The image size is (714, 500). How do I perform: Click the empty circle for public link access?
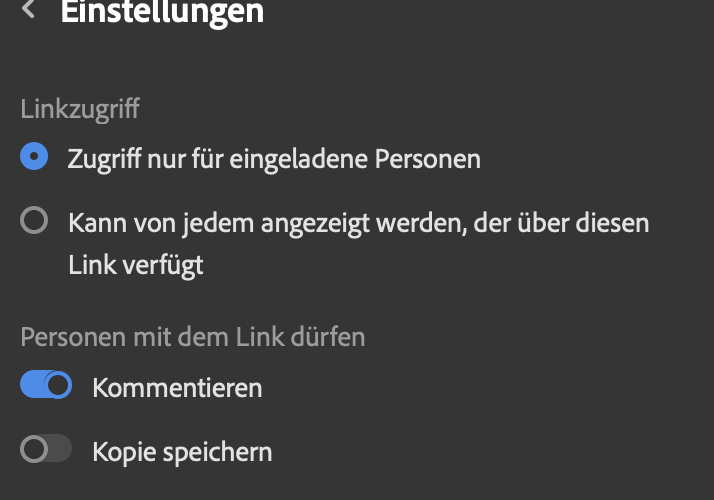pos(34,220)
